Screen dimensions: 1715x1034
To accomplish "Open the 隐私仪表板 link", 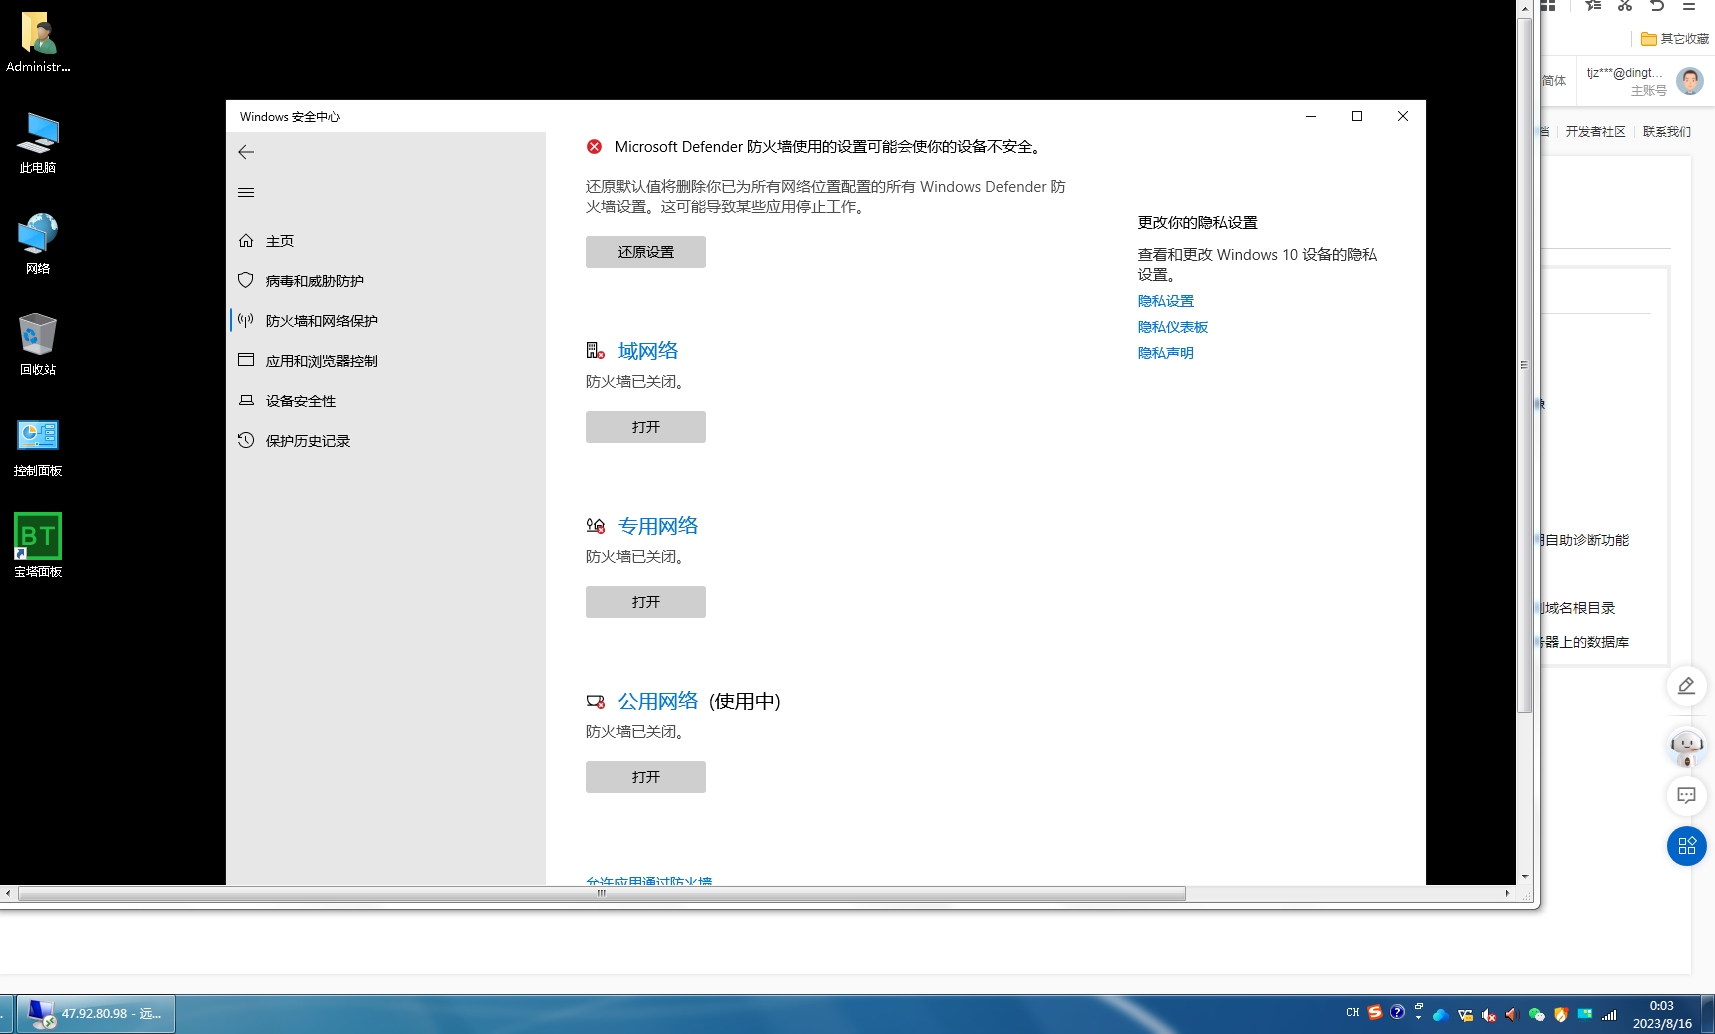I will (1173, 327).
